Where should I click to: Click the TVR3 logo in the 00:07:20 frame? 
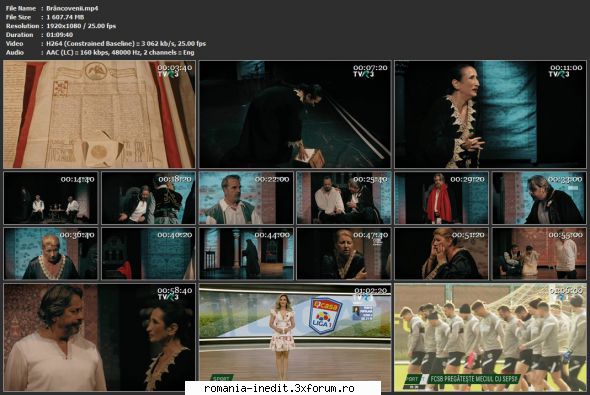click(364, 74)
